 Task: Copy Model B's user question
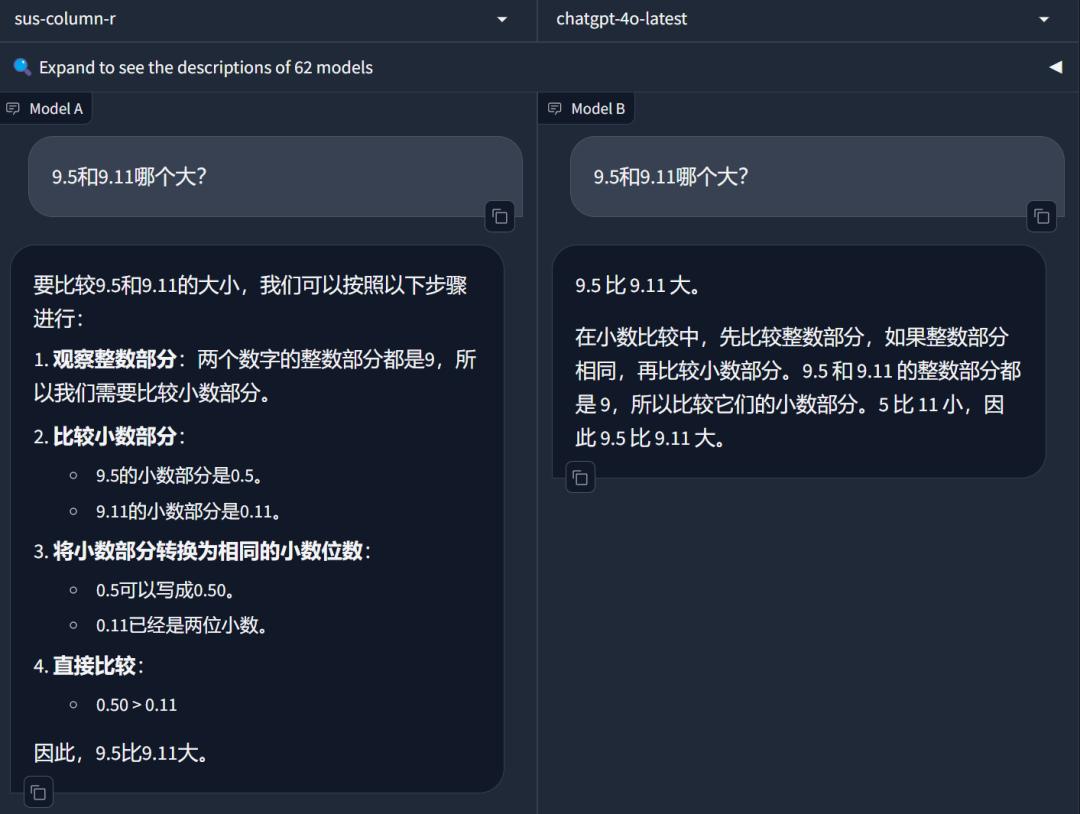[1041, 216]
